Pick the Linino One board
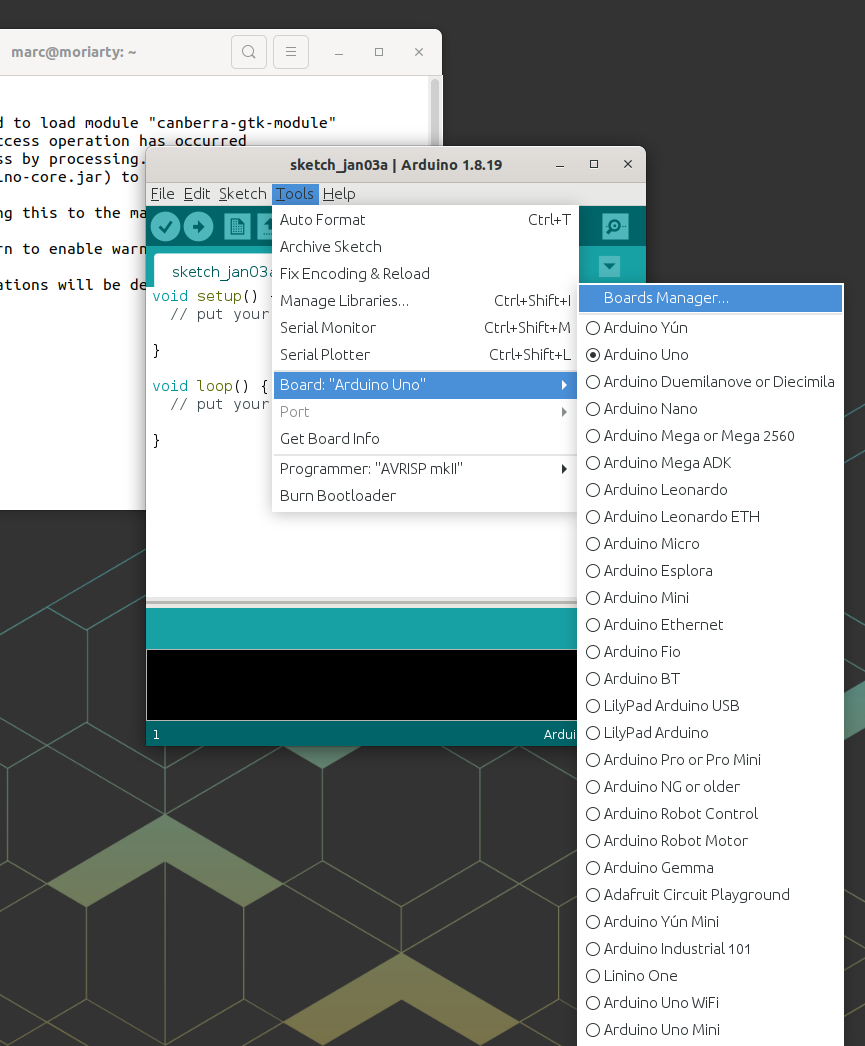The height and width of the screenshot is (1046, 865). coord(710,976)
